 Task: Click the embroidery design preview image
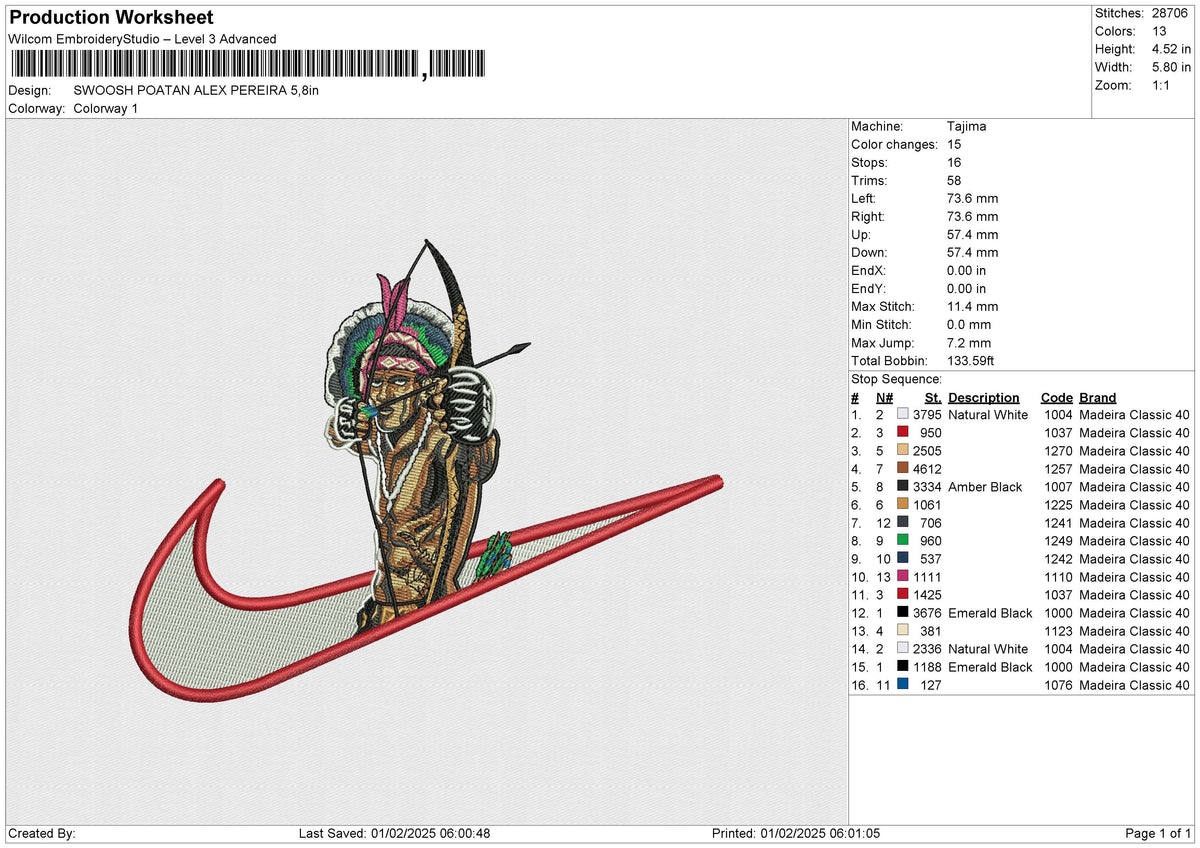427,471
